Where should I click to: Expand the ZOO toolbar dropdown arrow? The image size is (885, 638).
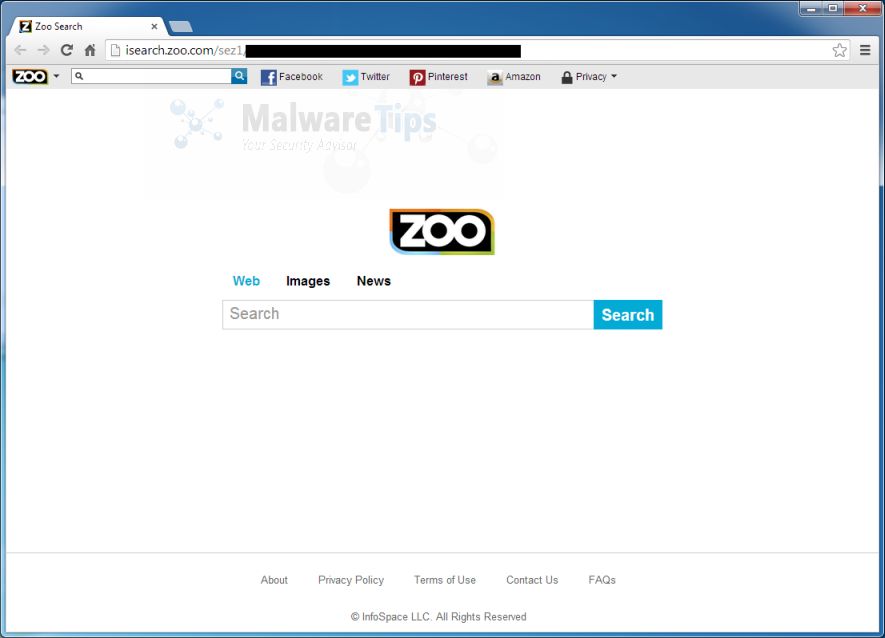tap(56, 76)
